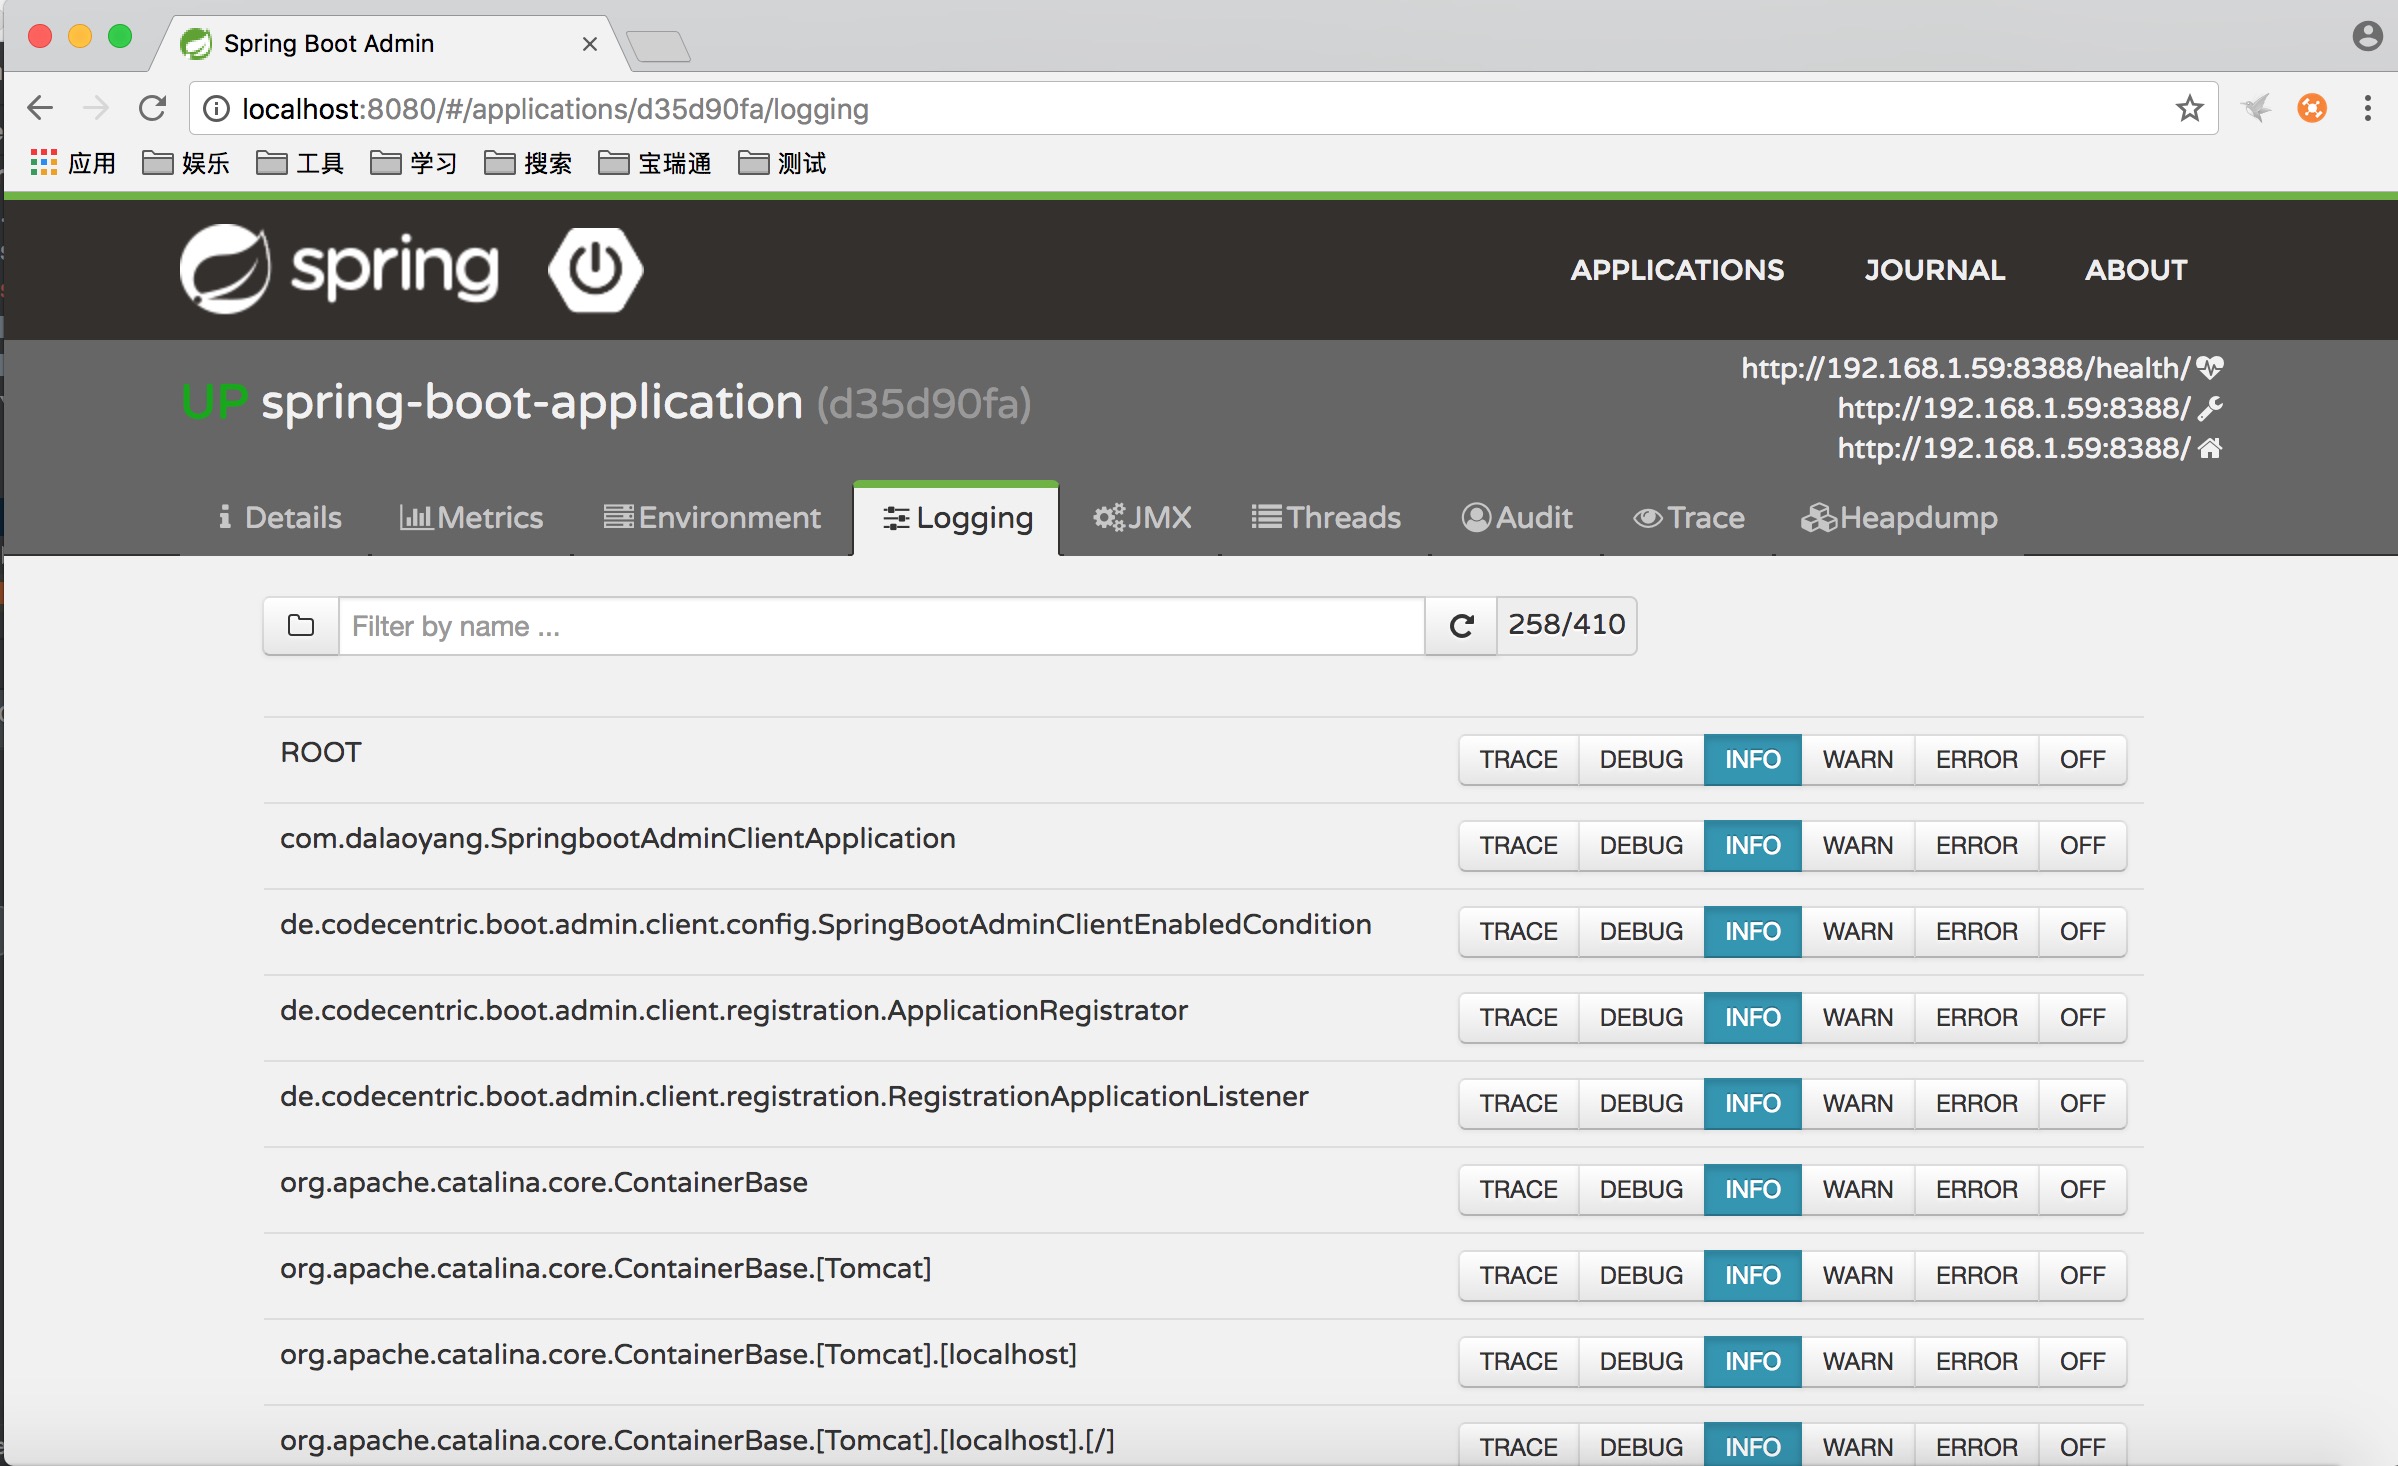Reload the page with the browser refresh button
Viewport: 2398px width, 1466px height.
point(152,108)
